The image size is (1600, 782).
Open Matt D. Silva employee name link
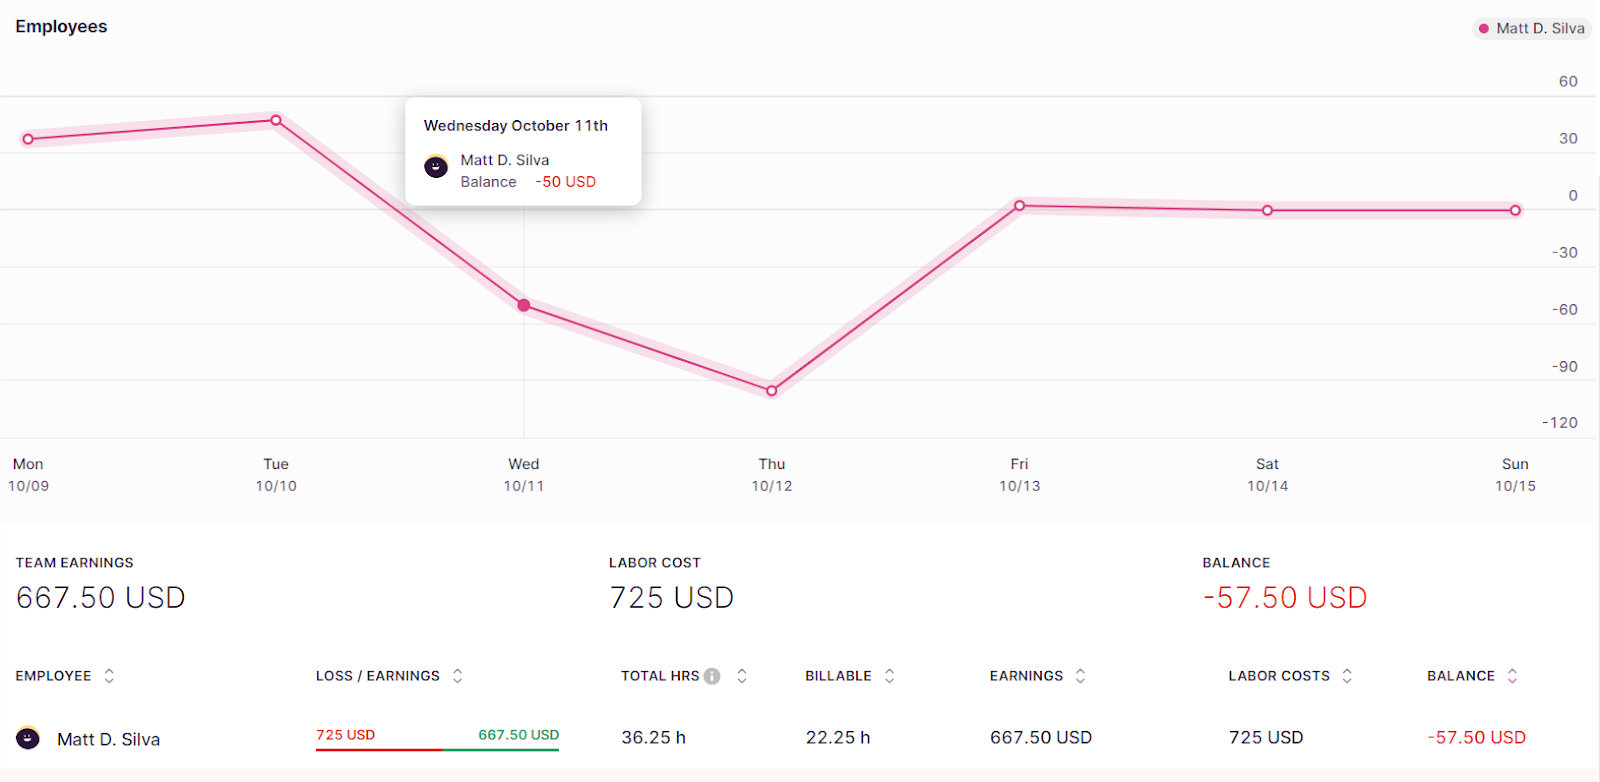click(108, 739)
